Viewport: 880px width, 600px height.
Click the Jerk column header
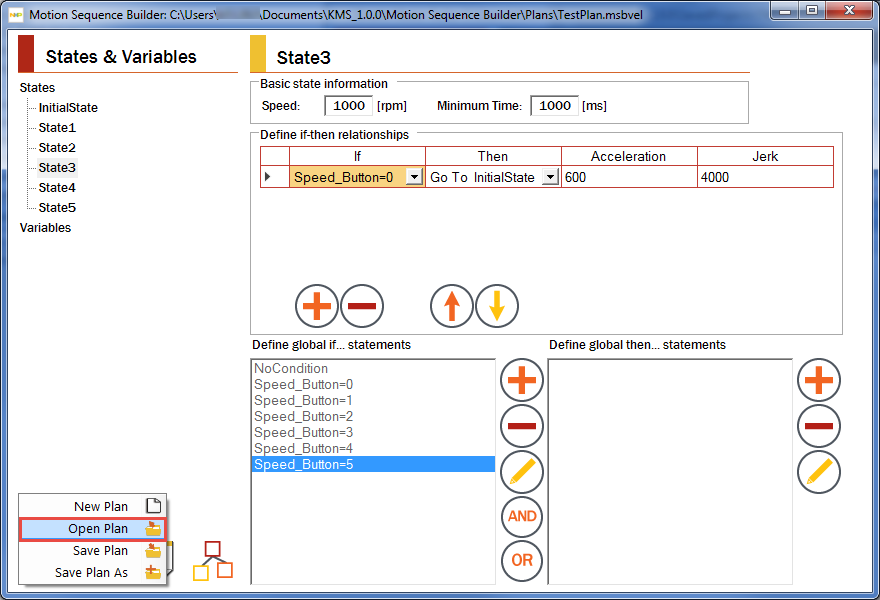pos(766,156)
